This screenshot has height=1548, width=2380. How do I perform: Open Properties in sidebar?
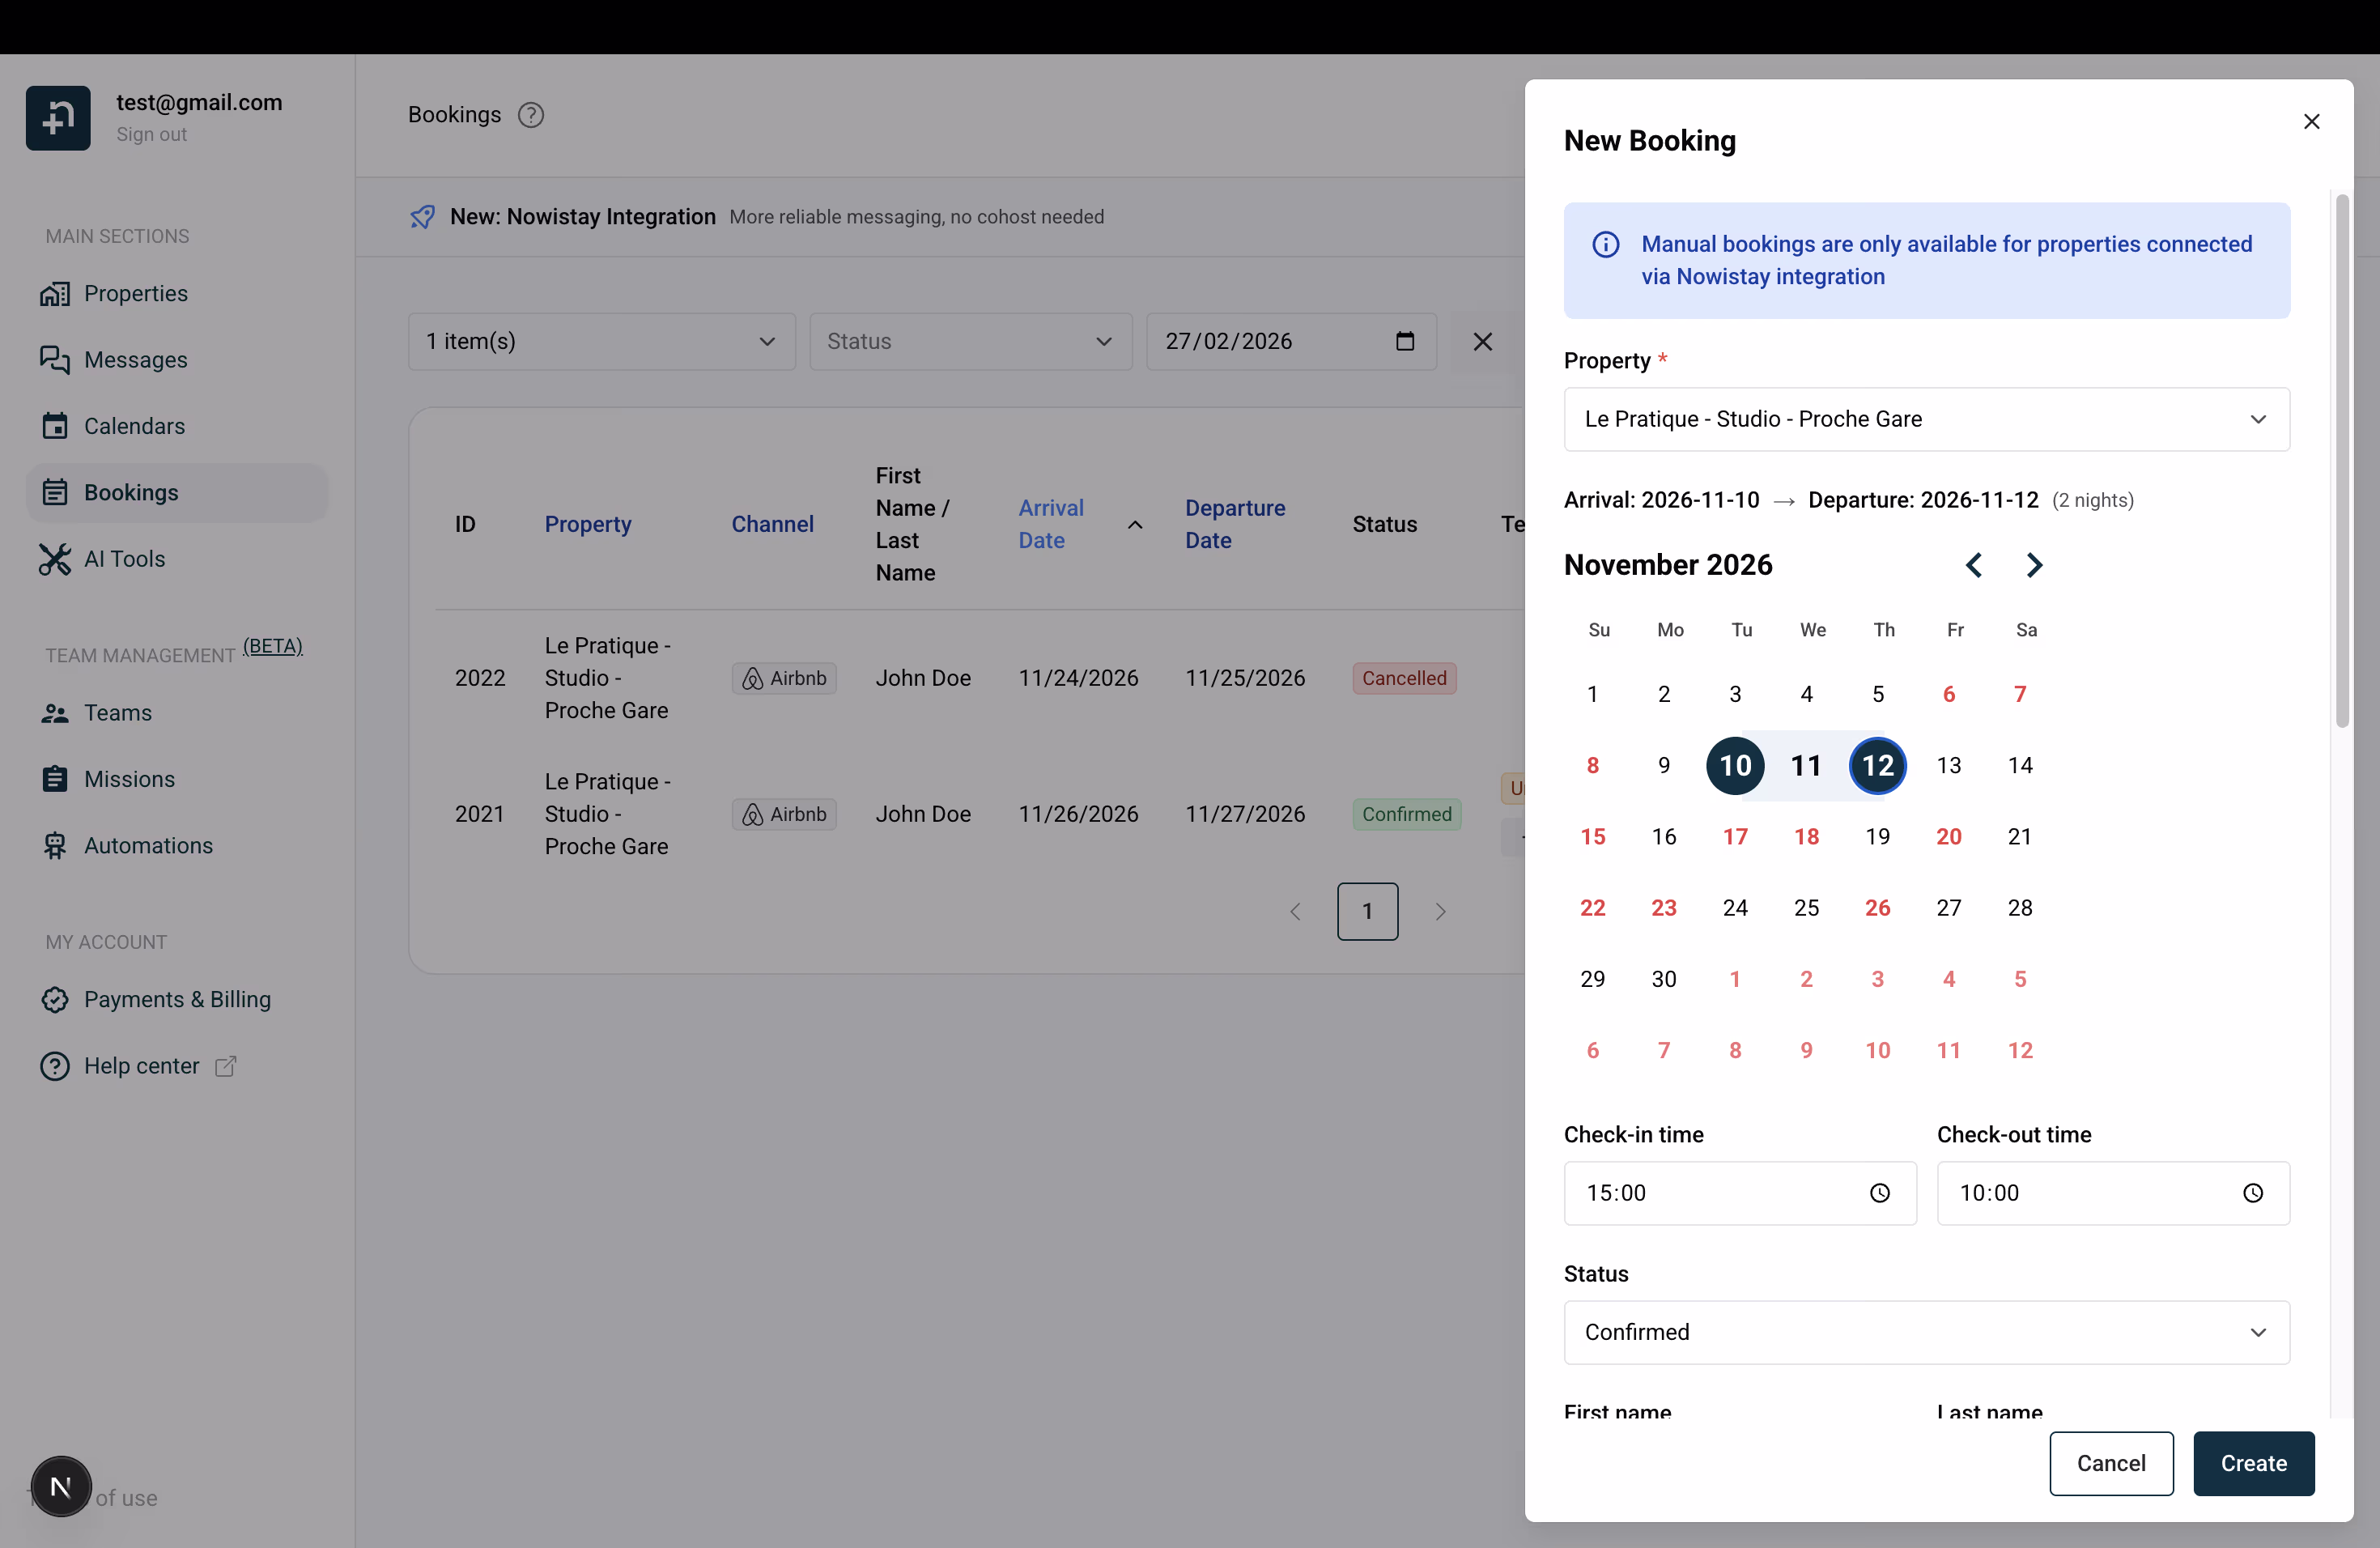(177, 294)
